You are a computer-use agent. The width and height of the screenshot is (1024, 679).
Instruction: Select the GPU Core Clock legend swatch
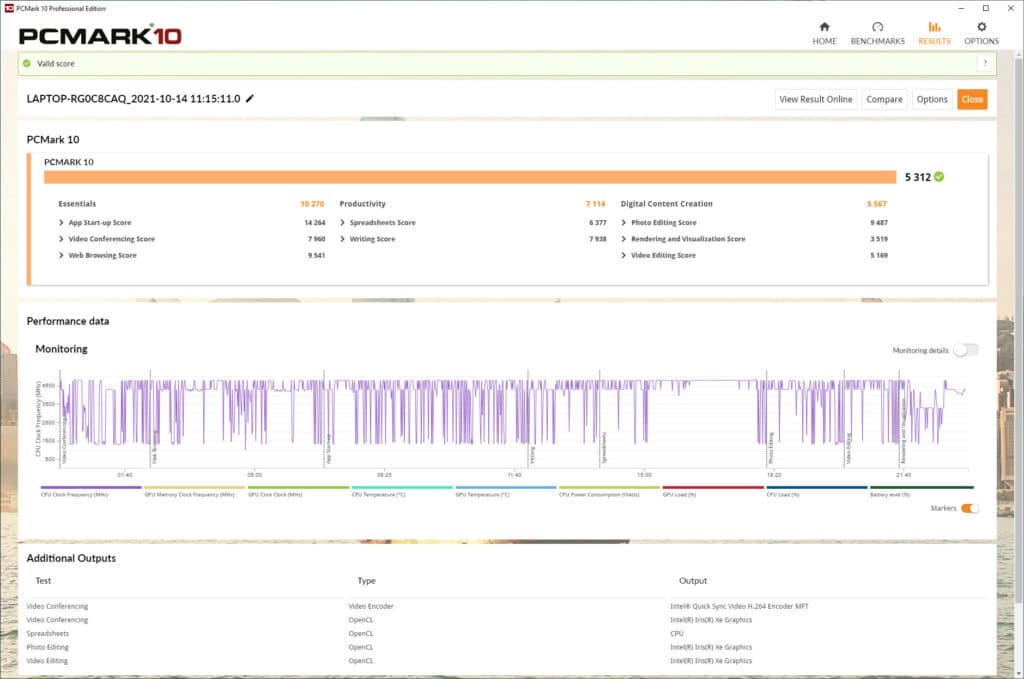[x=298, y=487]
